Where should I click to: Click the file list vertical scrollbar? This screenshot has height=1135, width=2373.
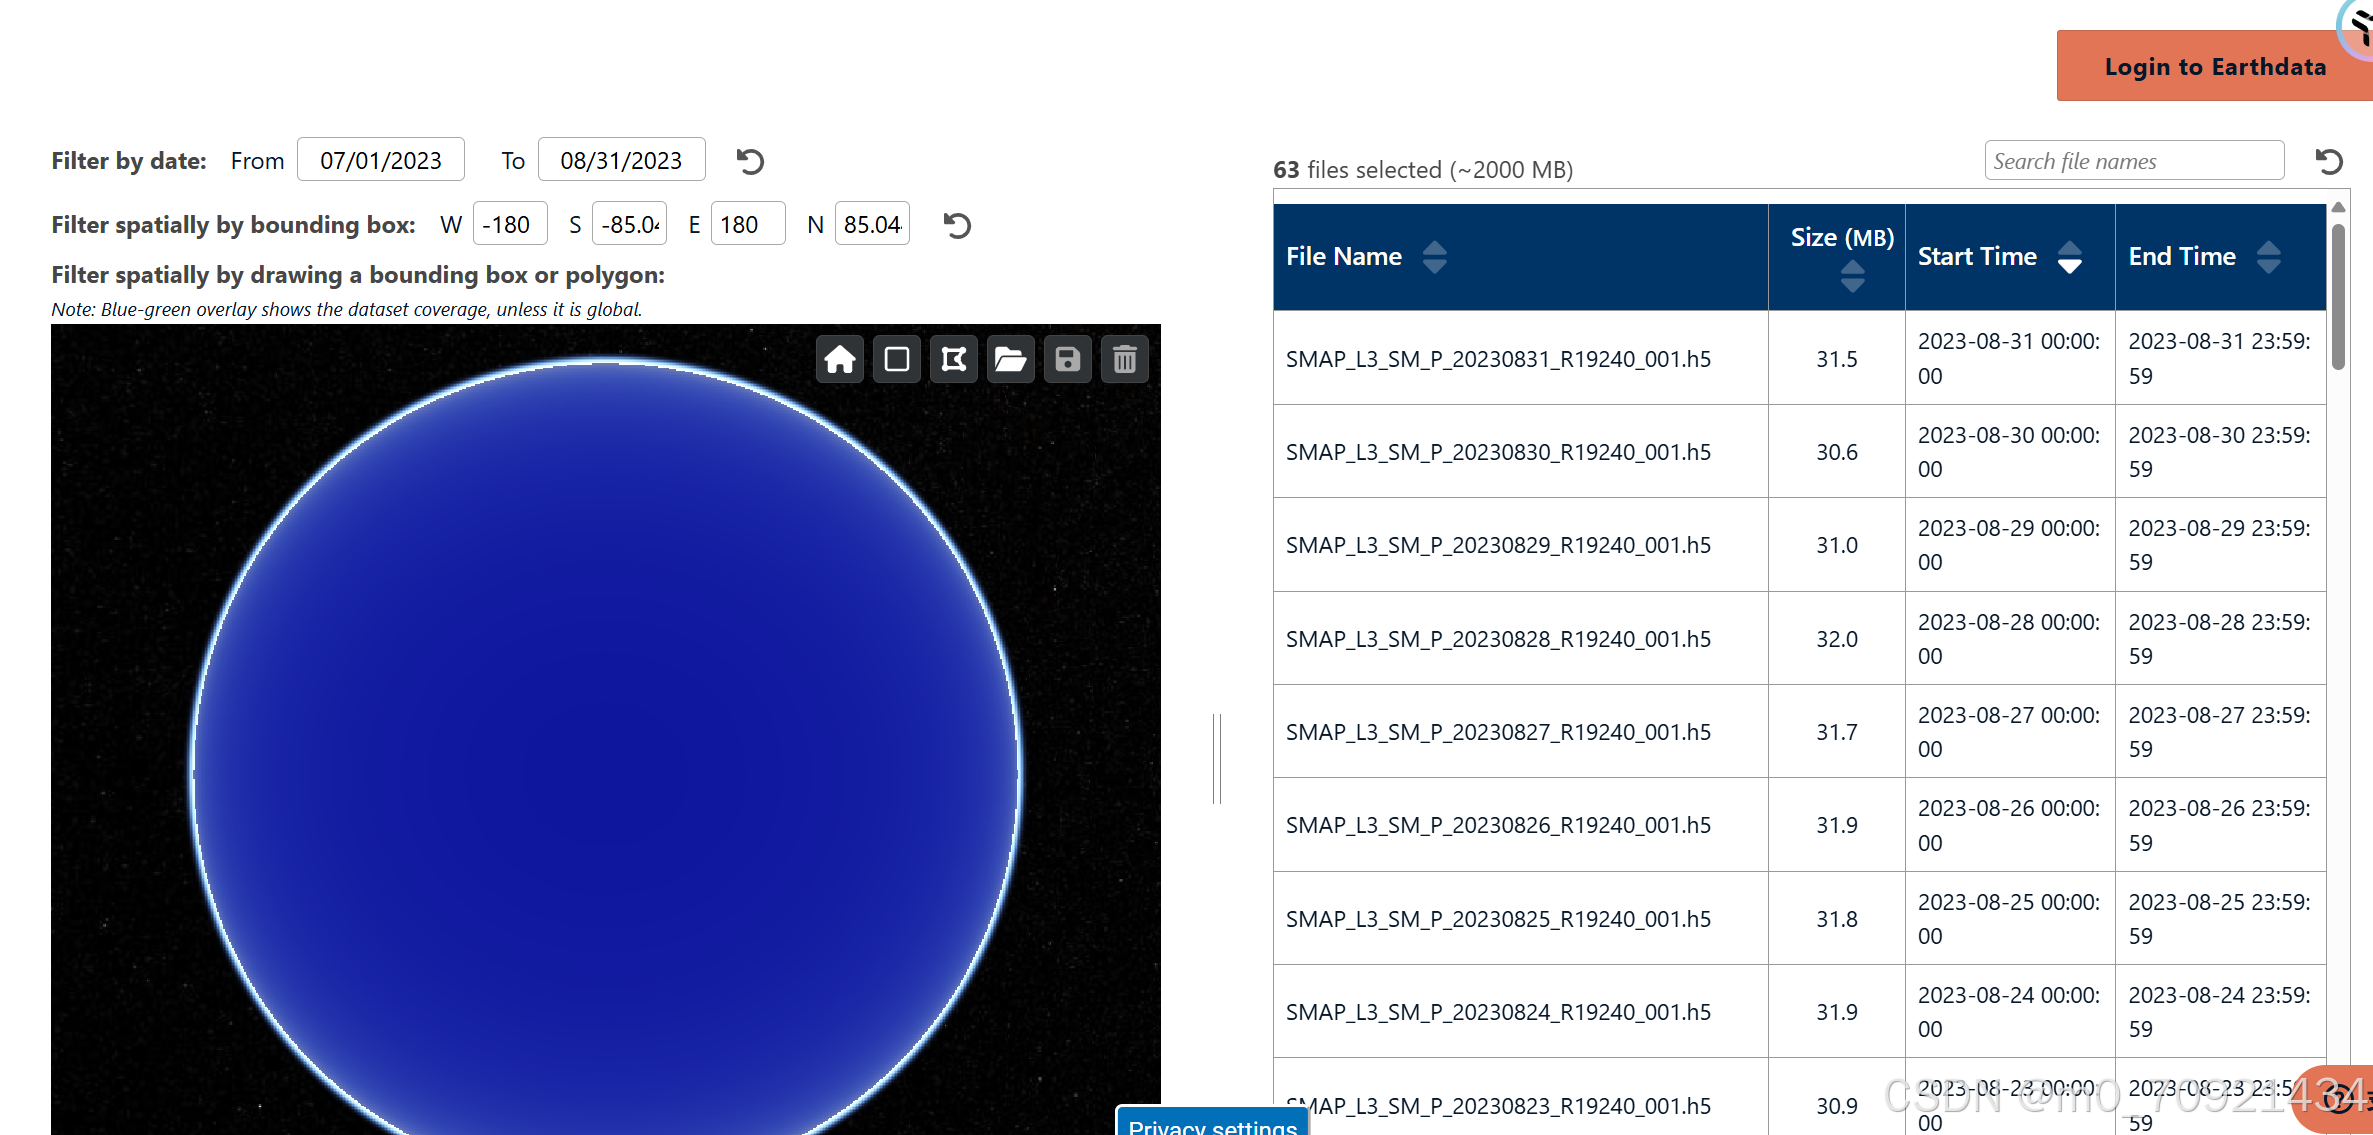pos(2338,298)
